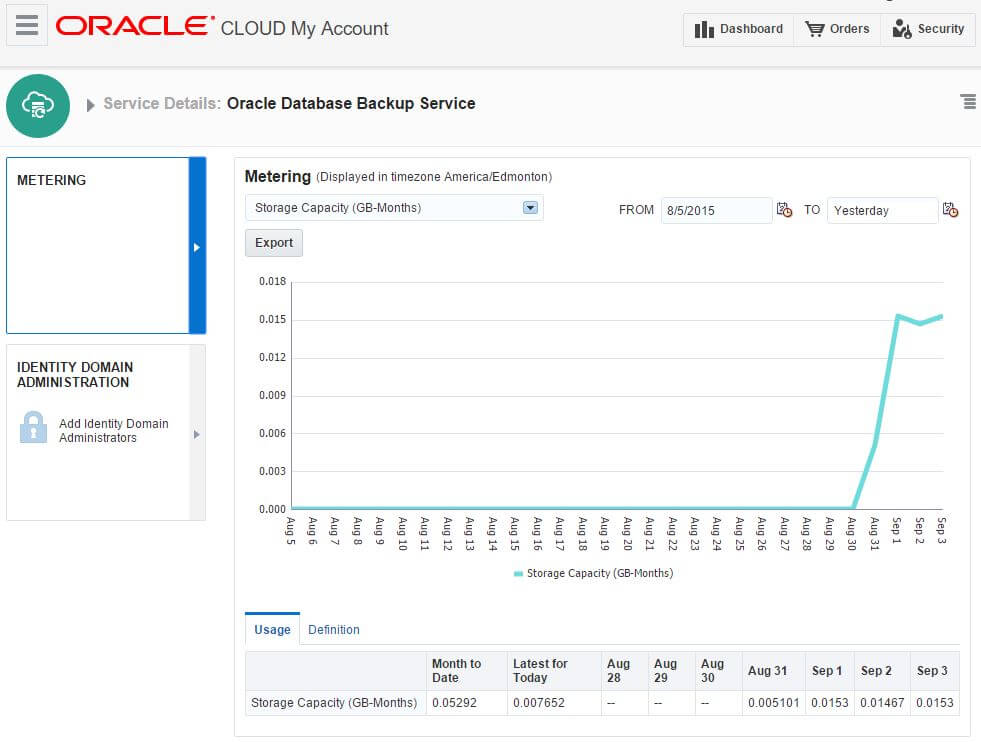The height and width of the screenshot is (742, 981).
Task: Click the Oracle logo
Action: coord(134,27)
